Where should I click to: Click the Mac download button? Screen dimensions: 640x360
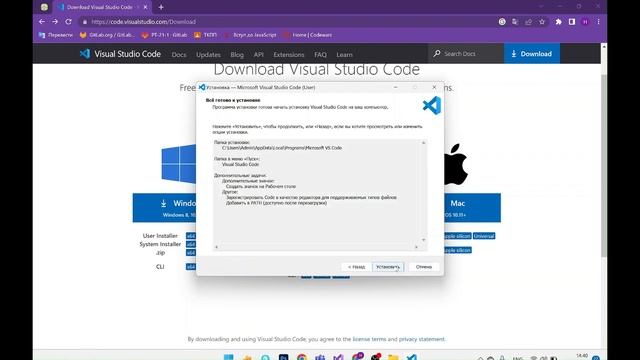point(472,208)
